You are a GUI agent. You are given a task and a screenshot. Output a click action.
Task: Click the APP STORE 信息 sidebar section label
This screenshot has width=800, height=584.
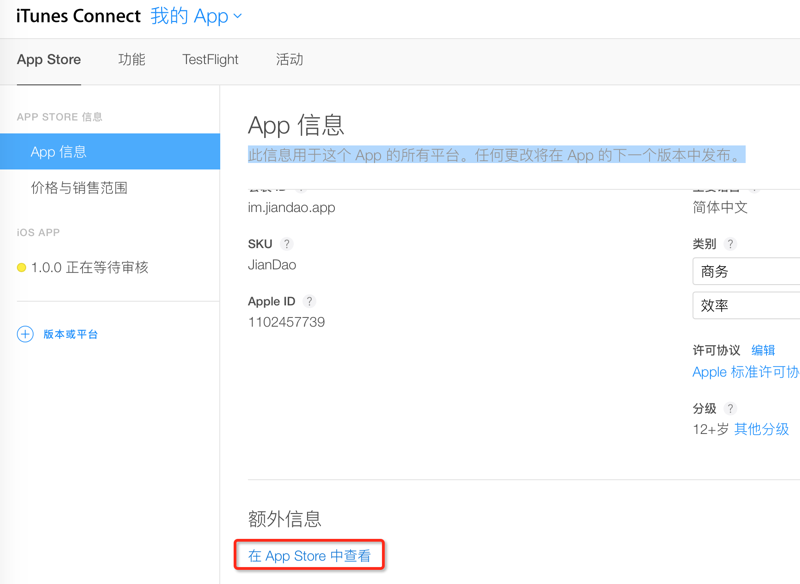click(x=60, y=117)
